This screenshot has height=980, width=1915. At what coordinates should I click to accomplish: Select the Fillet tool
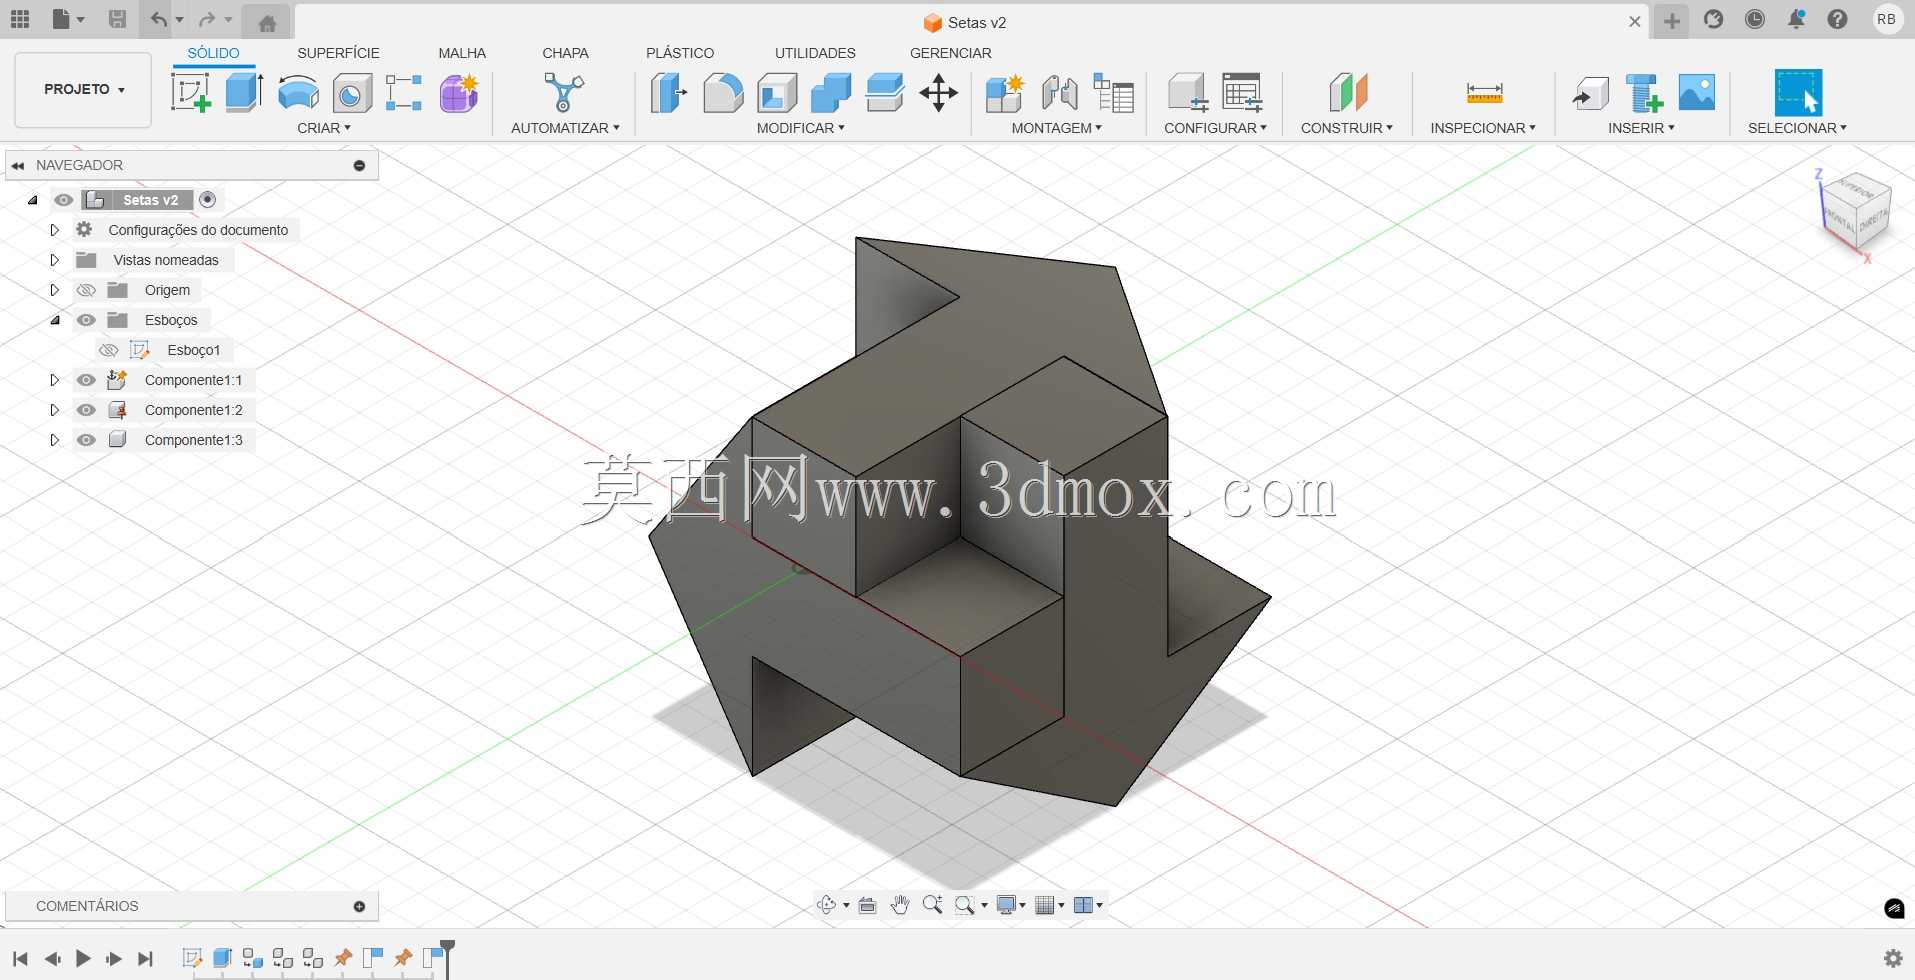coord(723,93)
